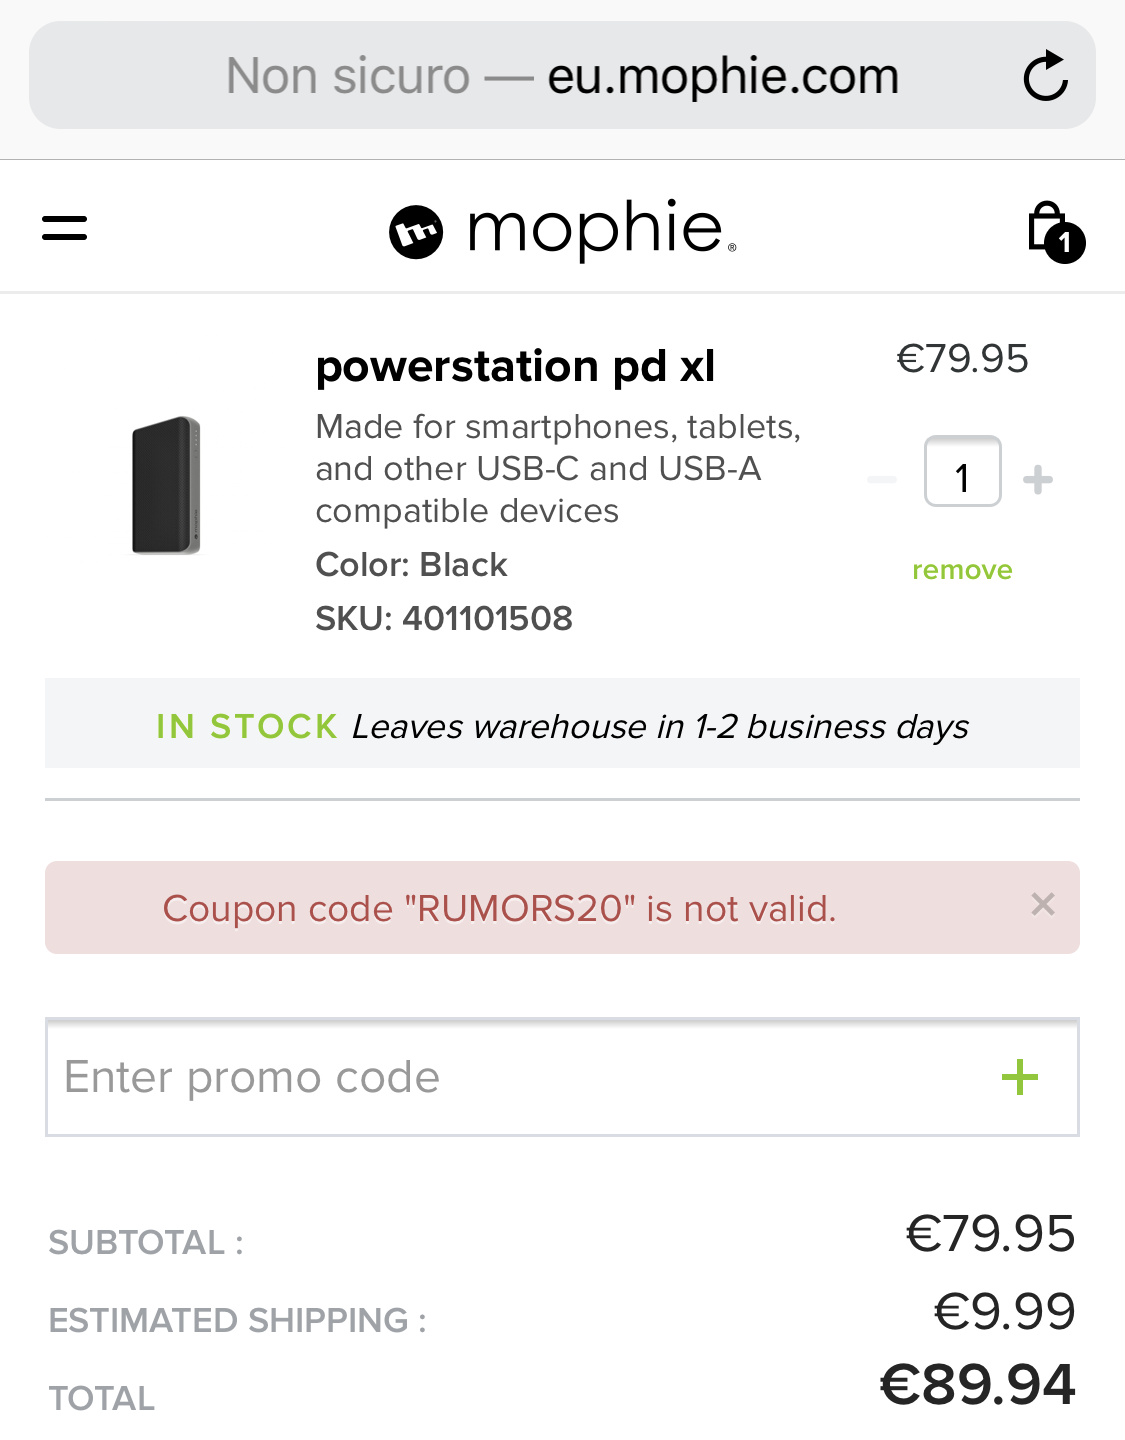Tap the Non sicuro security label
The height and width of the screenshot is (1440, 1125).
tap(348, 76)
